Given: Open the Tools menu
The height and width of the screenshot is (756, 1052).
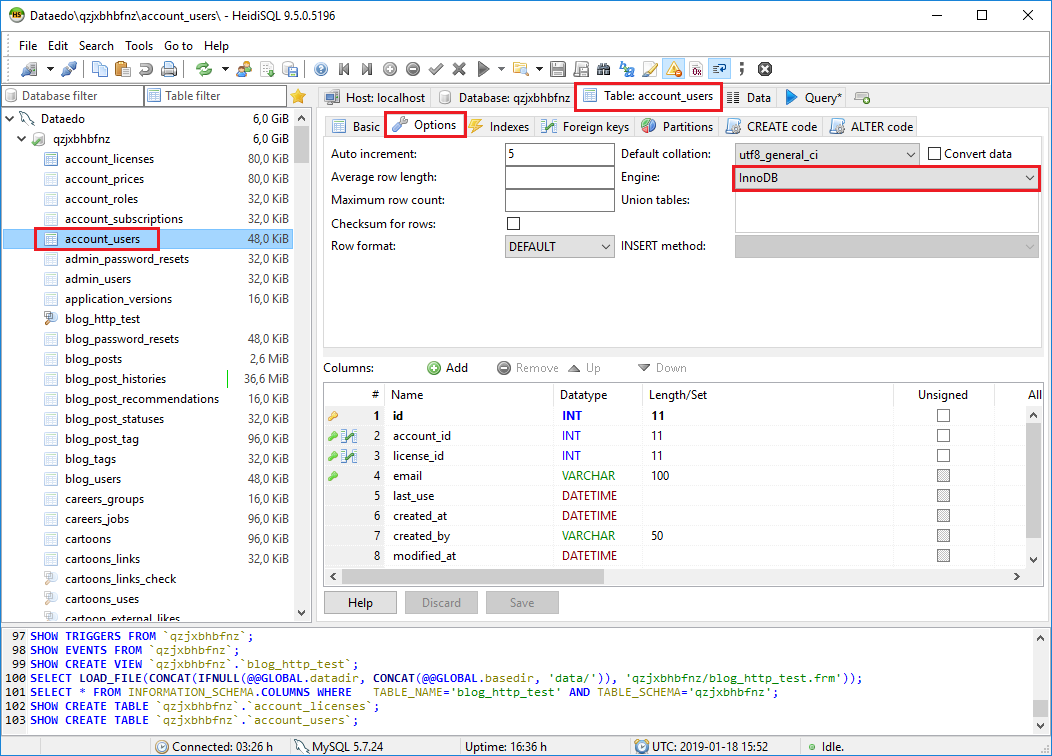Looking at the screenshot, I should 139,46.
